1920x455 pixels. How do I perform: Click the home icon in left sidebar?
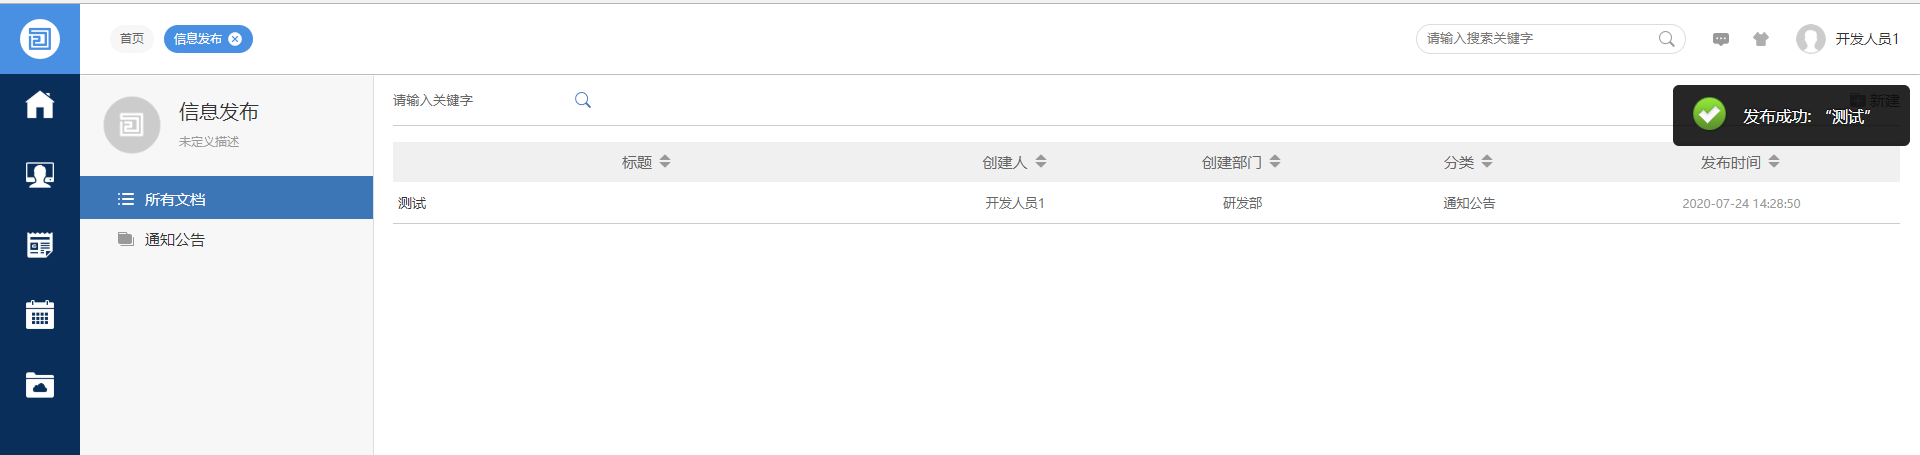[x=40, y=105]
